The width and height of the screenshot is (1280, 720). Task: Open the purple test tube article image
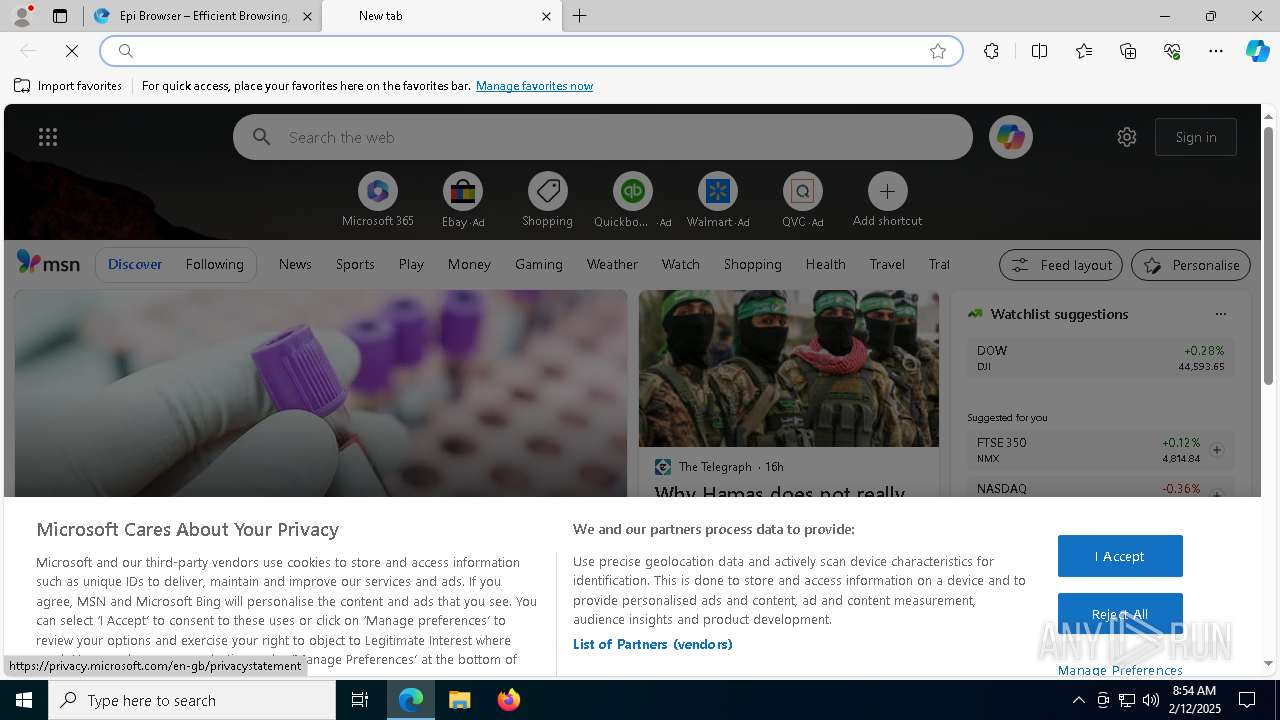coord(320,393)
